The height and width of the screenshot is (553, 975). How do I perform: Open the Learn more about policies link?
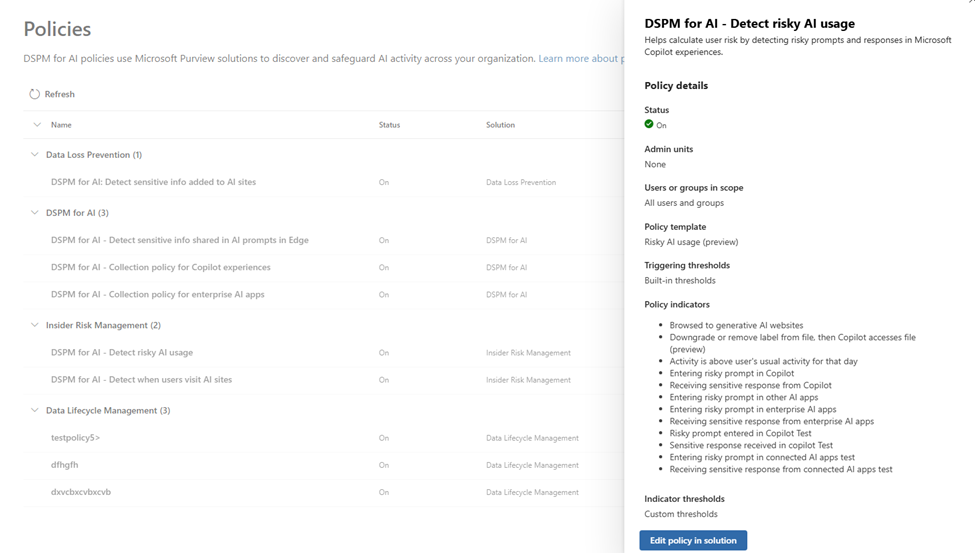(x=580, y=59)
